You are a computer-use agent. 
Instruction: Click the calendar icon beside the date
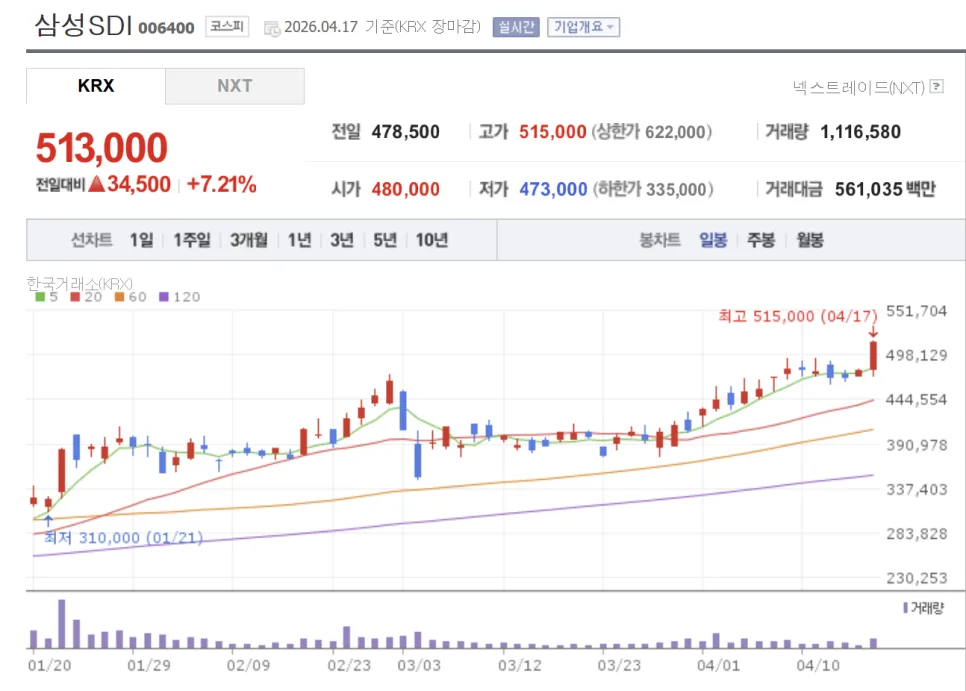tap(272, 28)
